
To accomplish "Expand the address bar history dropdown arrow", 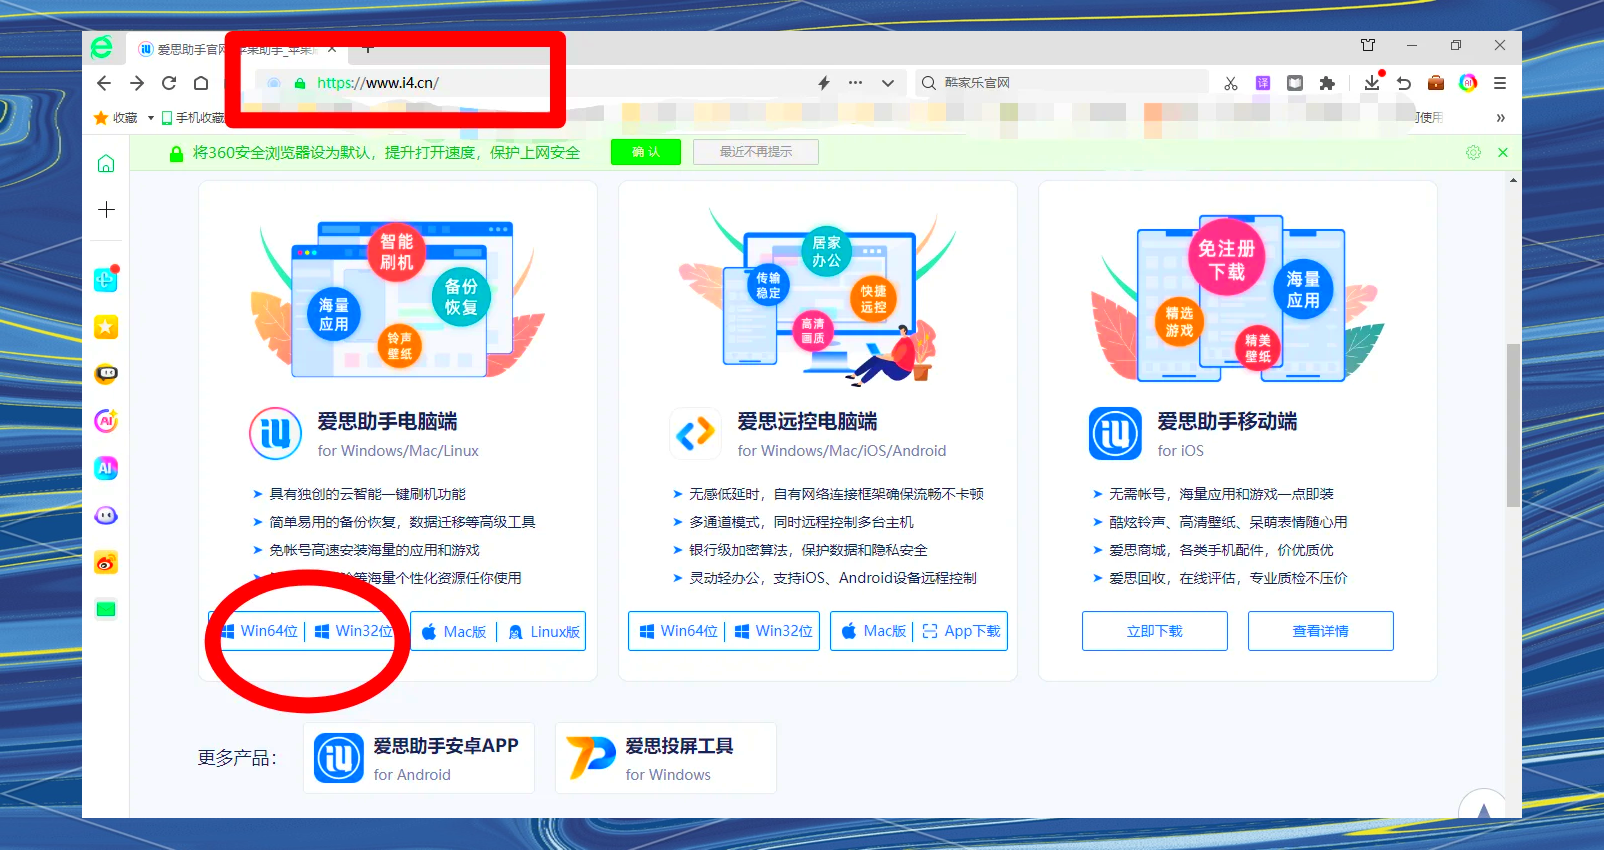I will [888, 83].
